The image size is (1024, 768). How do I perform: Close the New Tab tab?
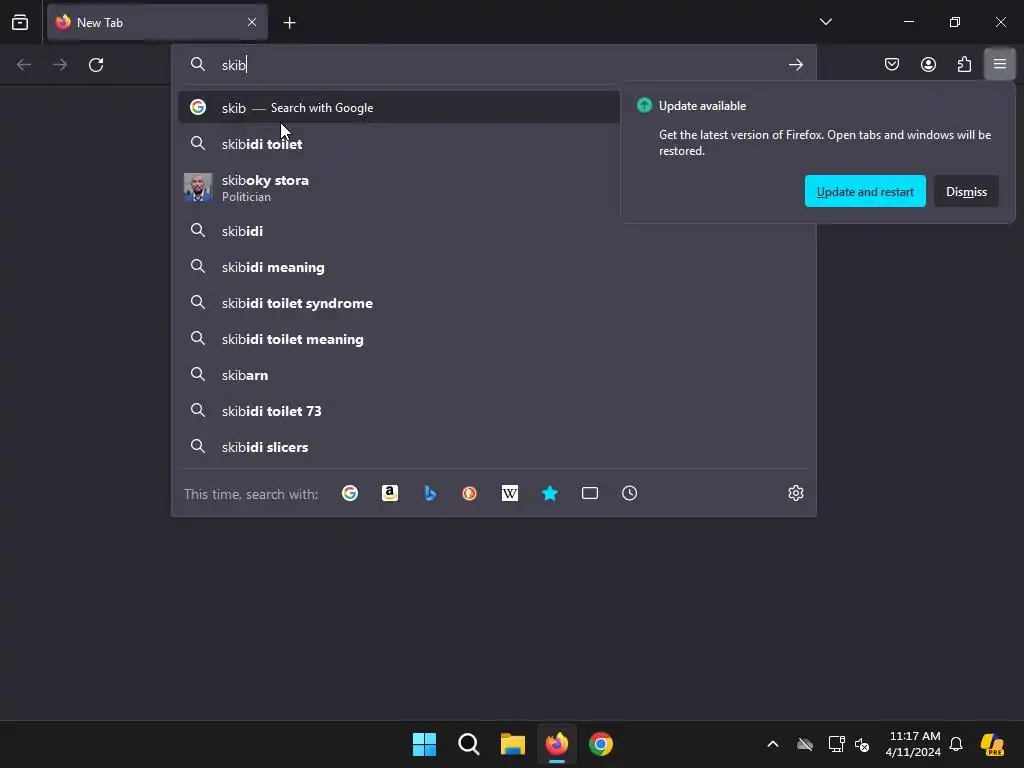point(252,22)
